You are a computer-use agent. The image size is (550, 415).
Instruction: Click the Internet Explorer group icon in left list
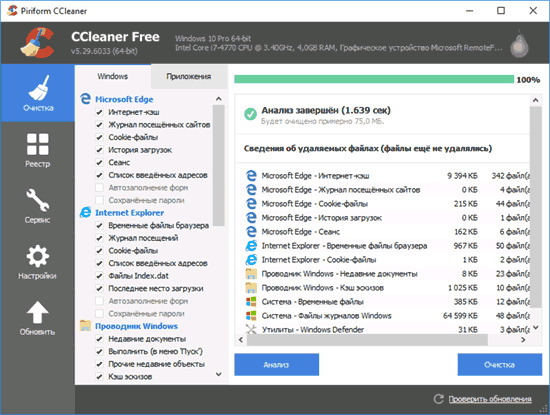[85, 212]
